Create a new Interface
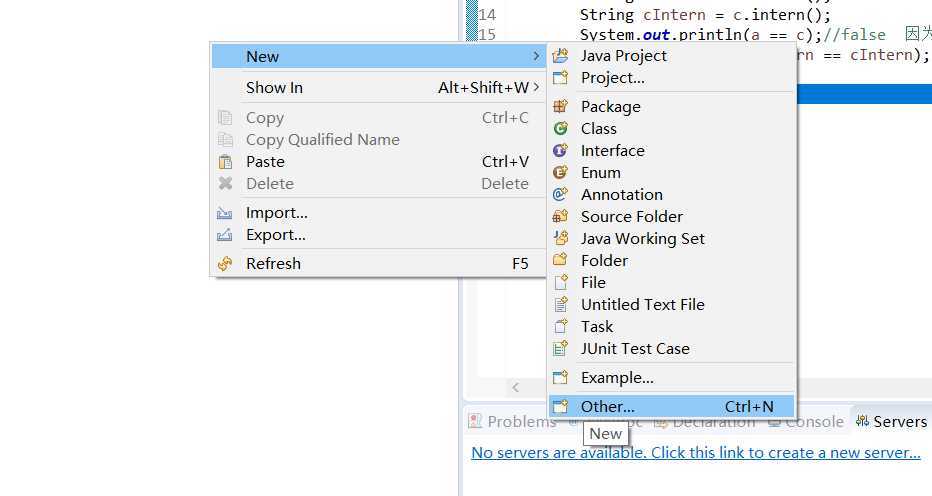The height and width of the screenshot is (496, 932). point(672,150)
